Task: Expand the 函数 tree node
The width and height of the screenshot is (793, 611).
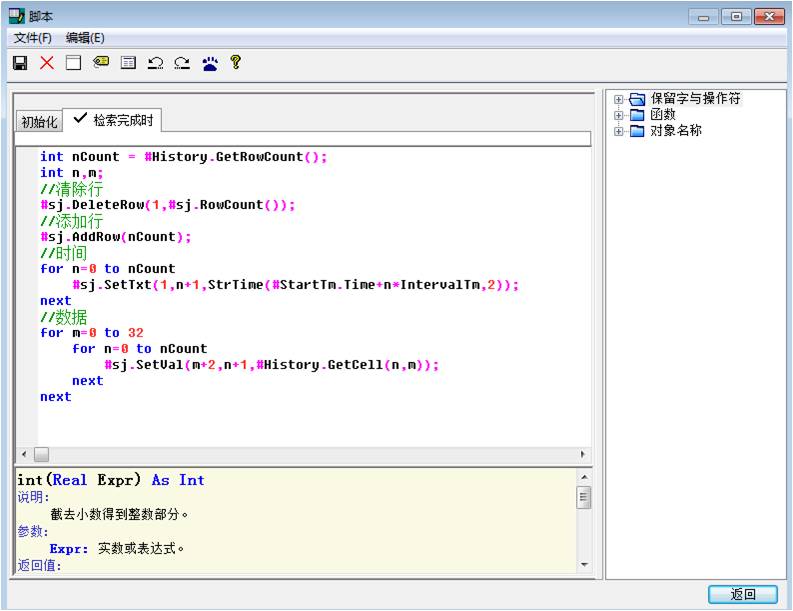Action: [619, 115]
